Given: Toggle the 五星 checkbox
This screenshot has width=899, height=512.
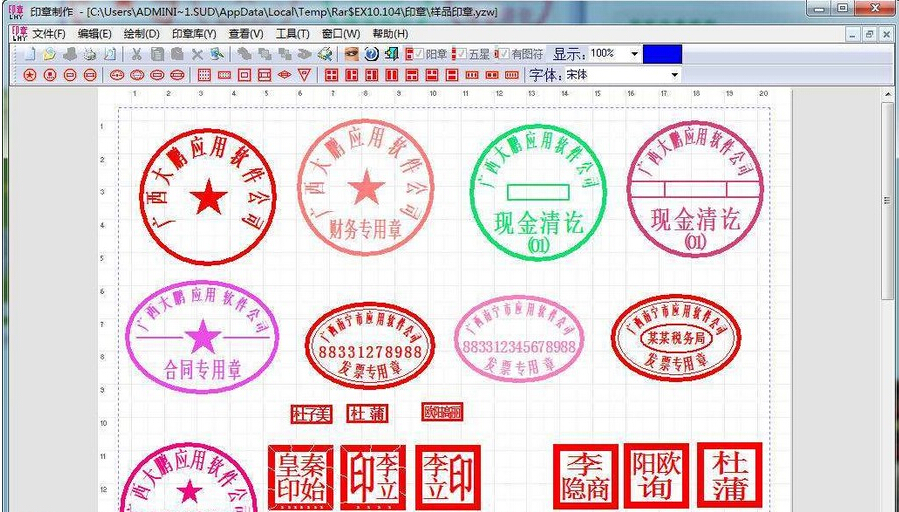Looking at the screenshot, I should (462, 54).
